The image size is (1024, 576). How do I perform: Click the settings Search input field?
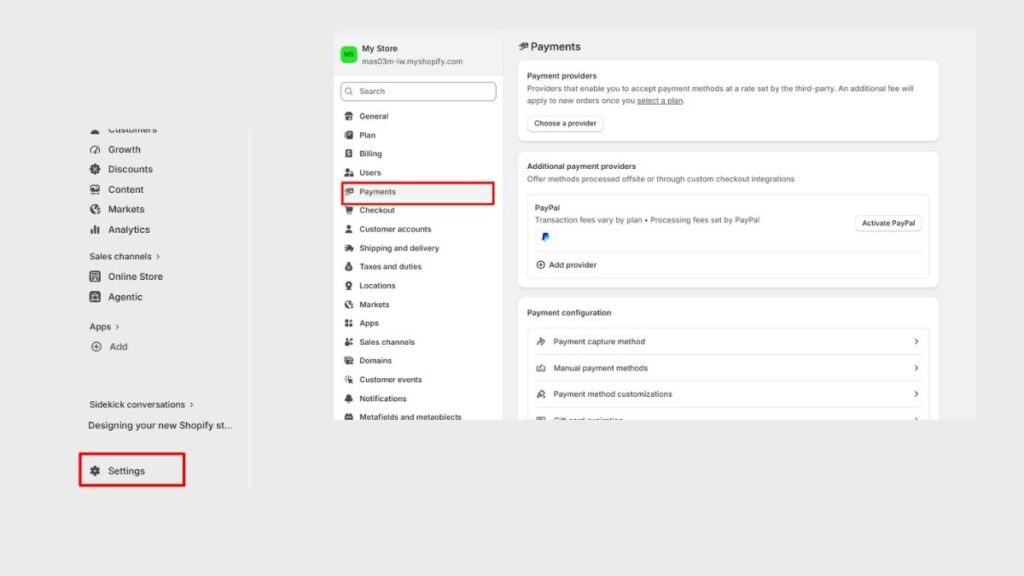click(x=418, y=91)
